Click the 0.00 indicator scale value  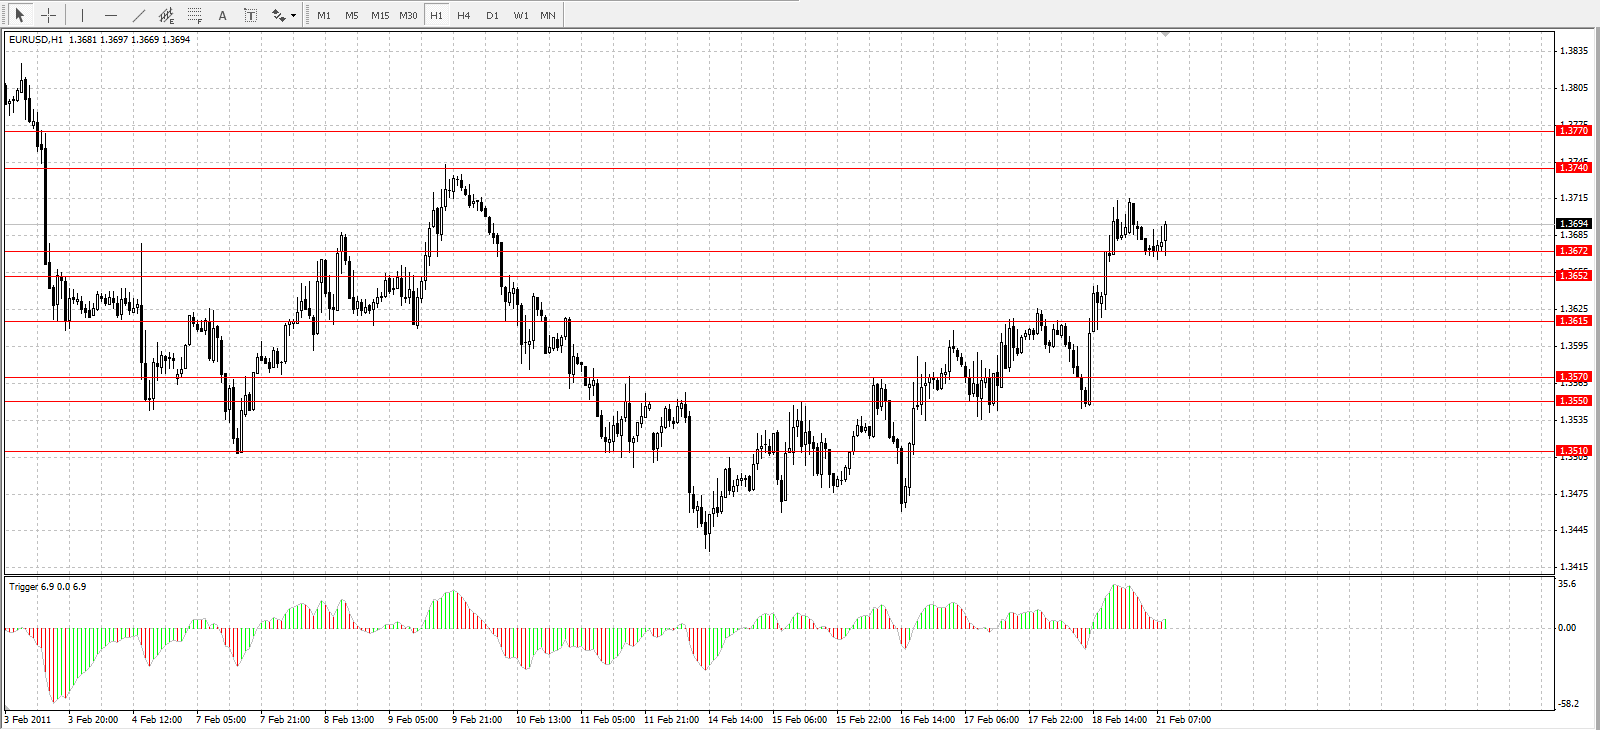coord(1567,628)
